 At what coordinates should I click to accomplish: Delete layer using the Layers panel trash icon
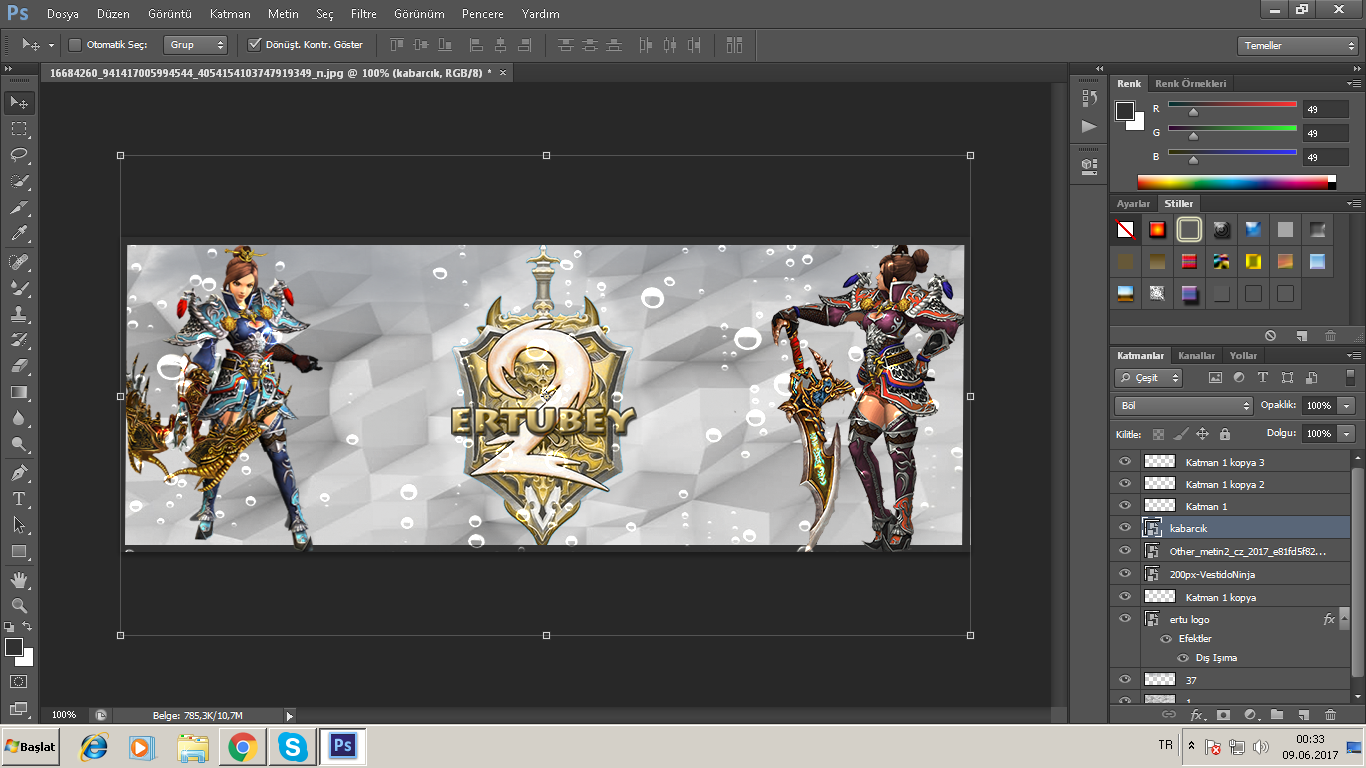coord(1330,715)
